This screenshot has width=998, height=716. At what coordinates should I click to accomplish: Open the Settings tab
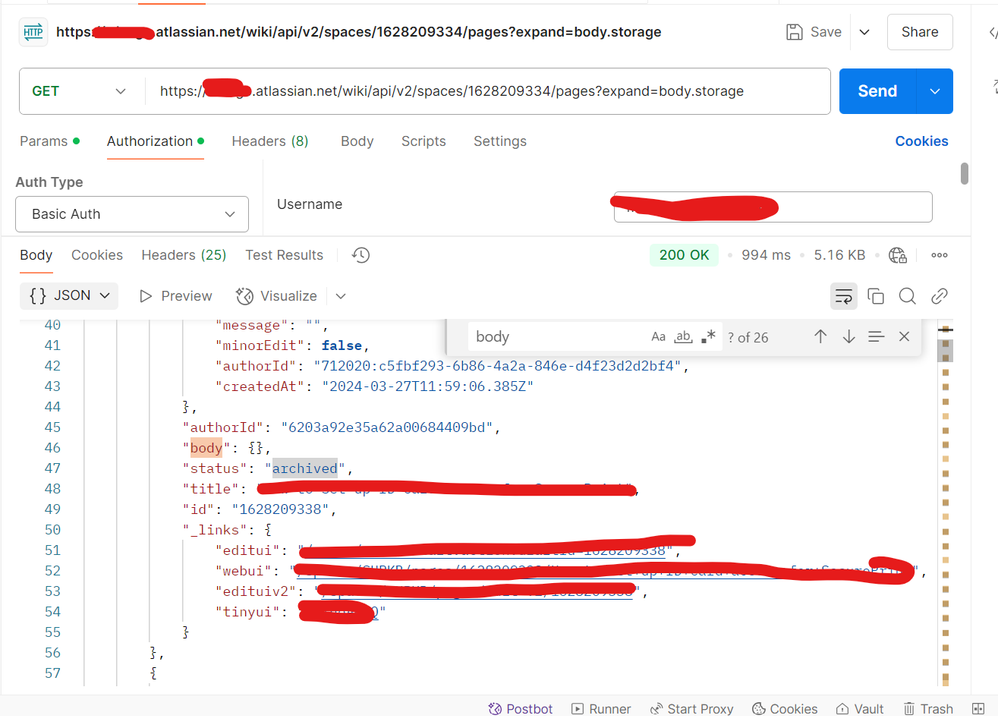[500, 141]
